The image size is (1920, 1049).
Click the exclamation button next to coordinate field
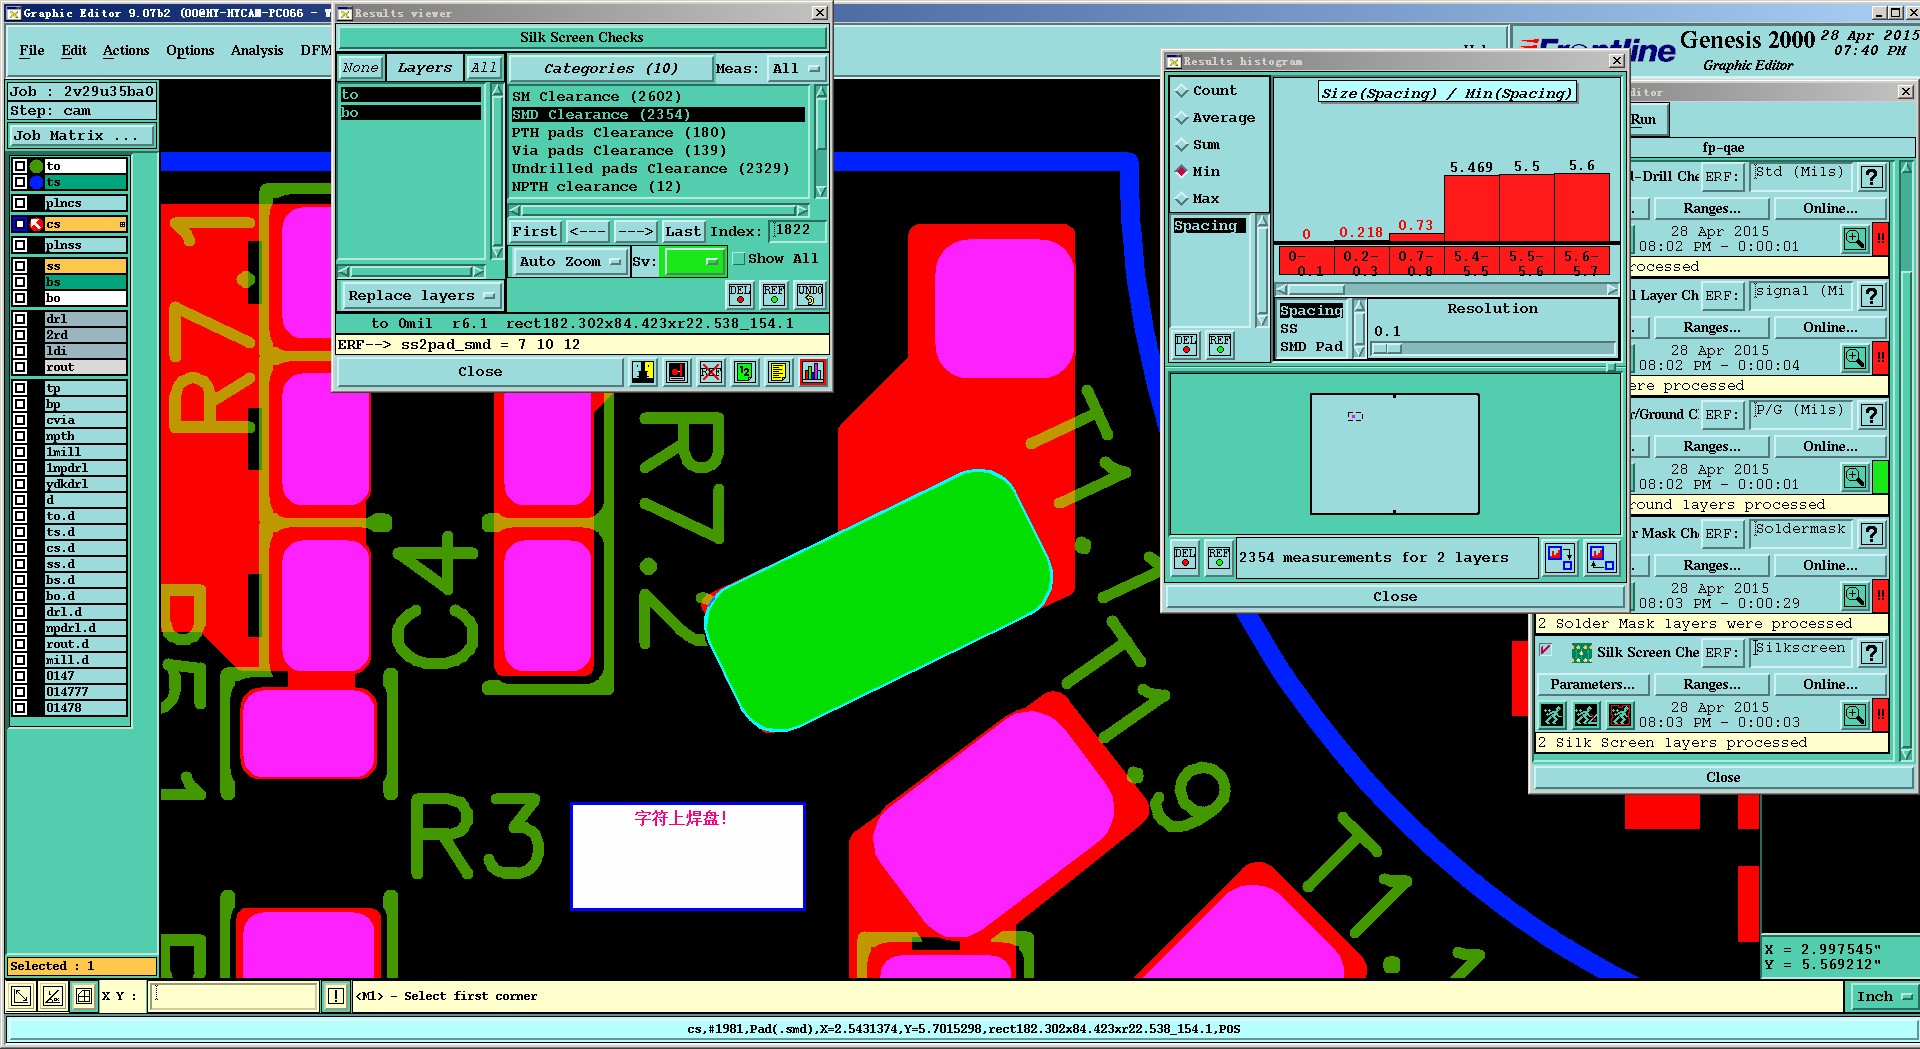point(336,996)
